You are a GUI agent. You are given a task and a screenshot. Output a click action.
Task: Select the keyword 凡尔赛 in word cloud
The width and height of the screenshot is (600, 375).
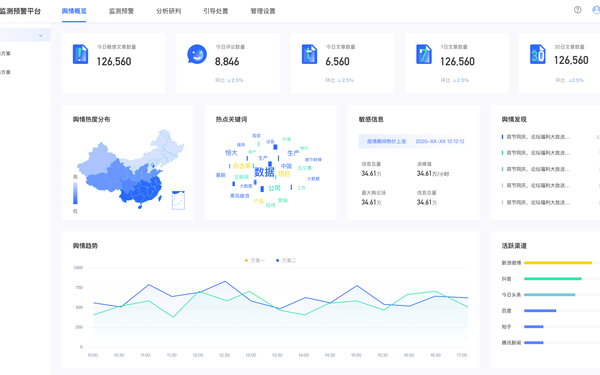pyautogui.click(x=305, y=168)
